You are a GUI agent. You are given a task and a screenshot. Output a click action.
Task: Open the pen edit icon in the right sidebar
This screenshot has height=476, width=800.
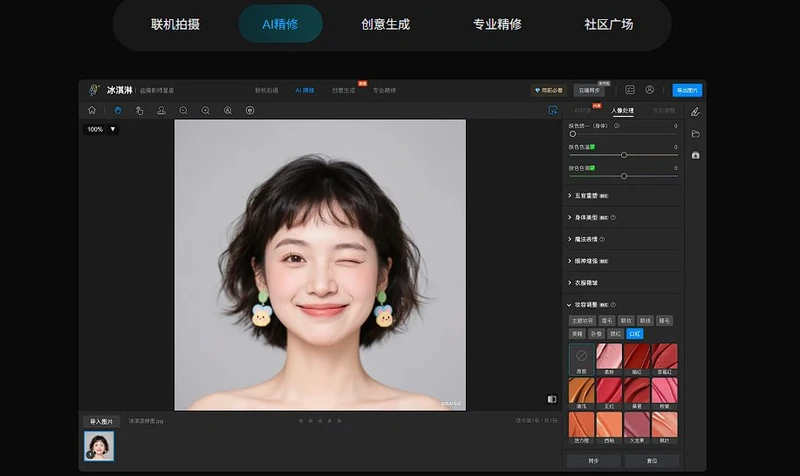pyautogui.click(x=695, y=112)
